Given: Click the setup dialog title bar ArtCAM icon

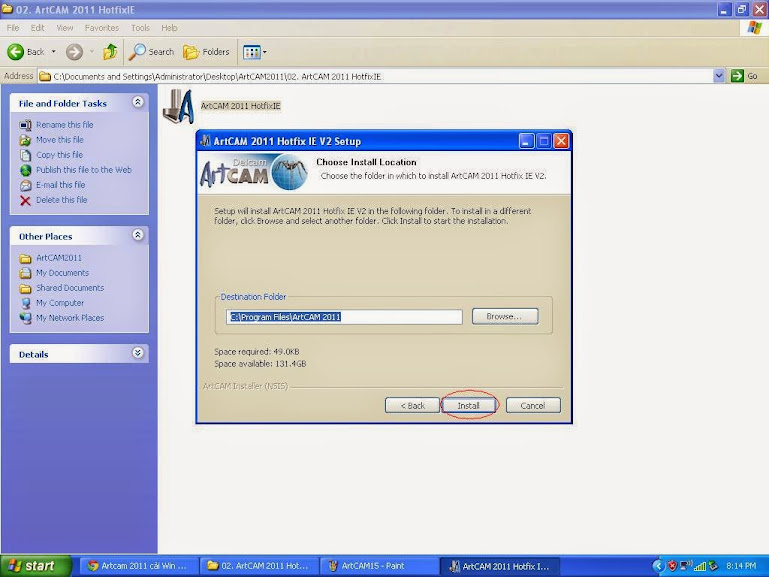Looking at the screenshot, I should click(x=205, y=141).
